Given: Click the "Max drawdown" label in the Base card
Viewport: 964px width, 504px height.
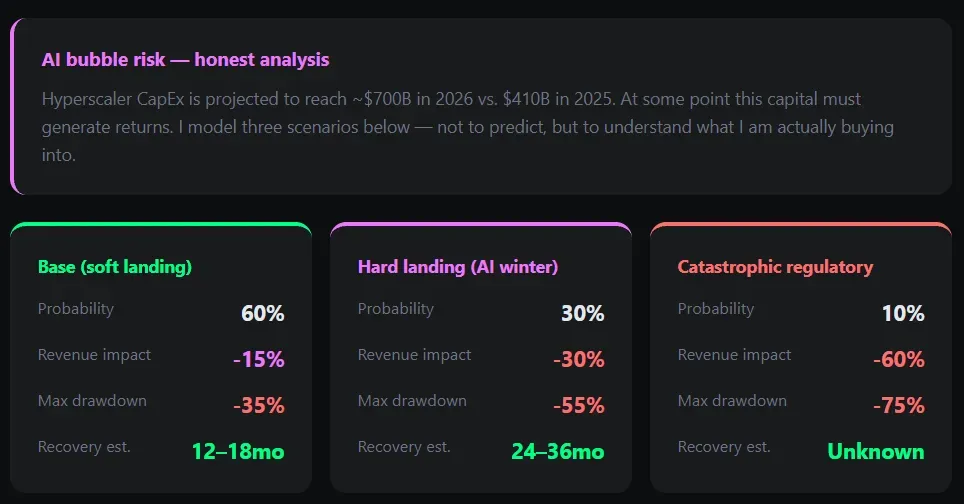Looking at the screenshot, I should tap(92, 401).
